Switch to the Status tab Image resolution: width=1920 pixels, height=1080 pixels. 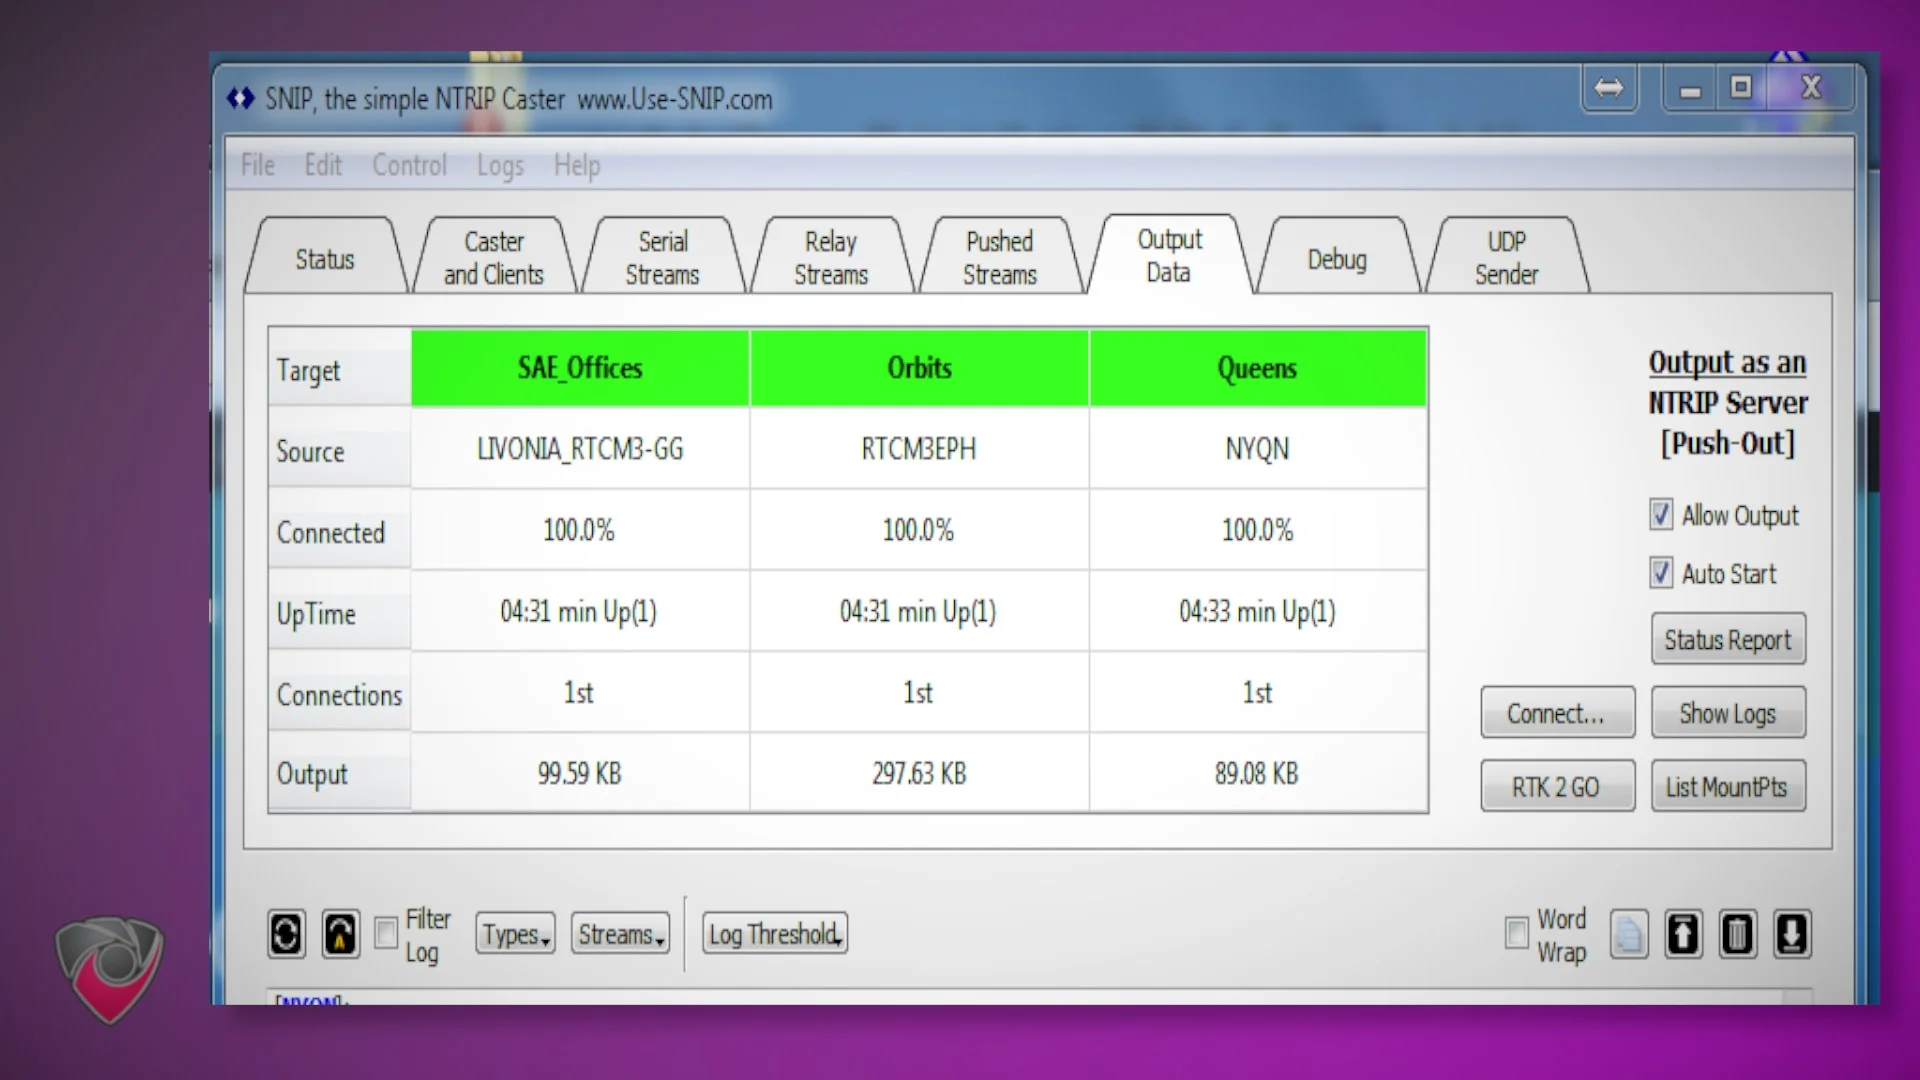[x=325, y=258]
